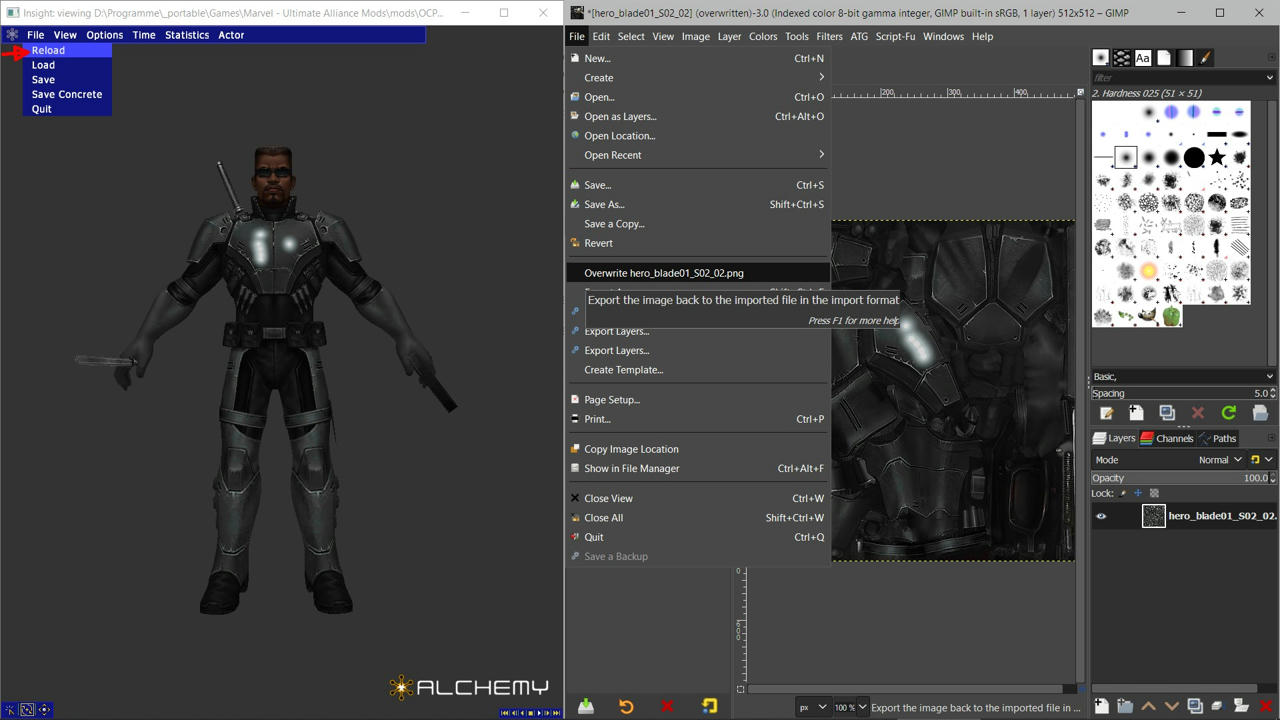Screen dimensions: 1280x720
Task: Switch to the Channels tab
Action: [1167, 438]
